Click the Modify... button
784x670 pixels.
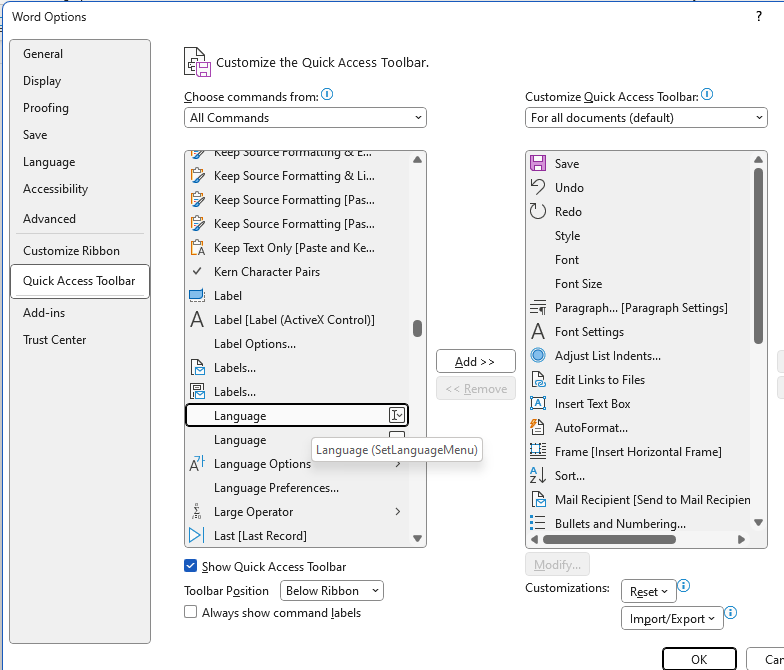pos(557,564)
